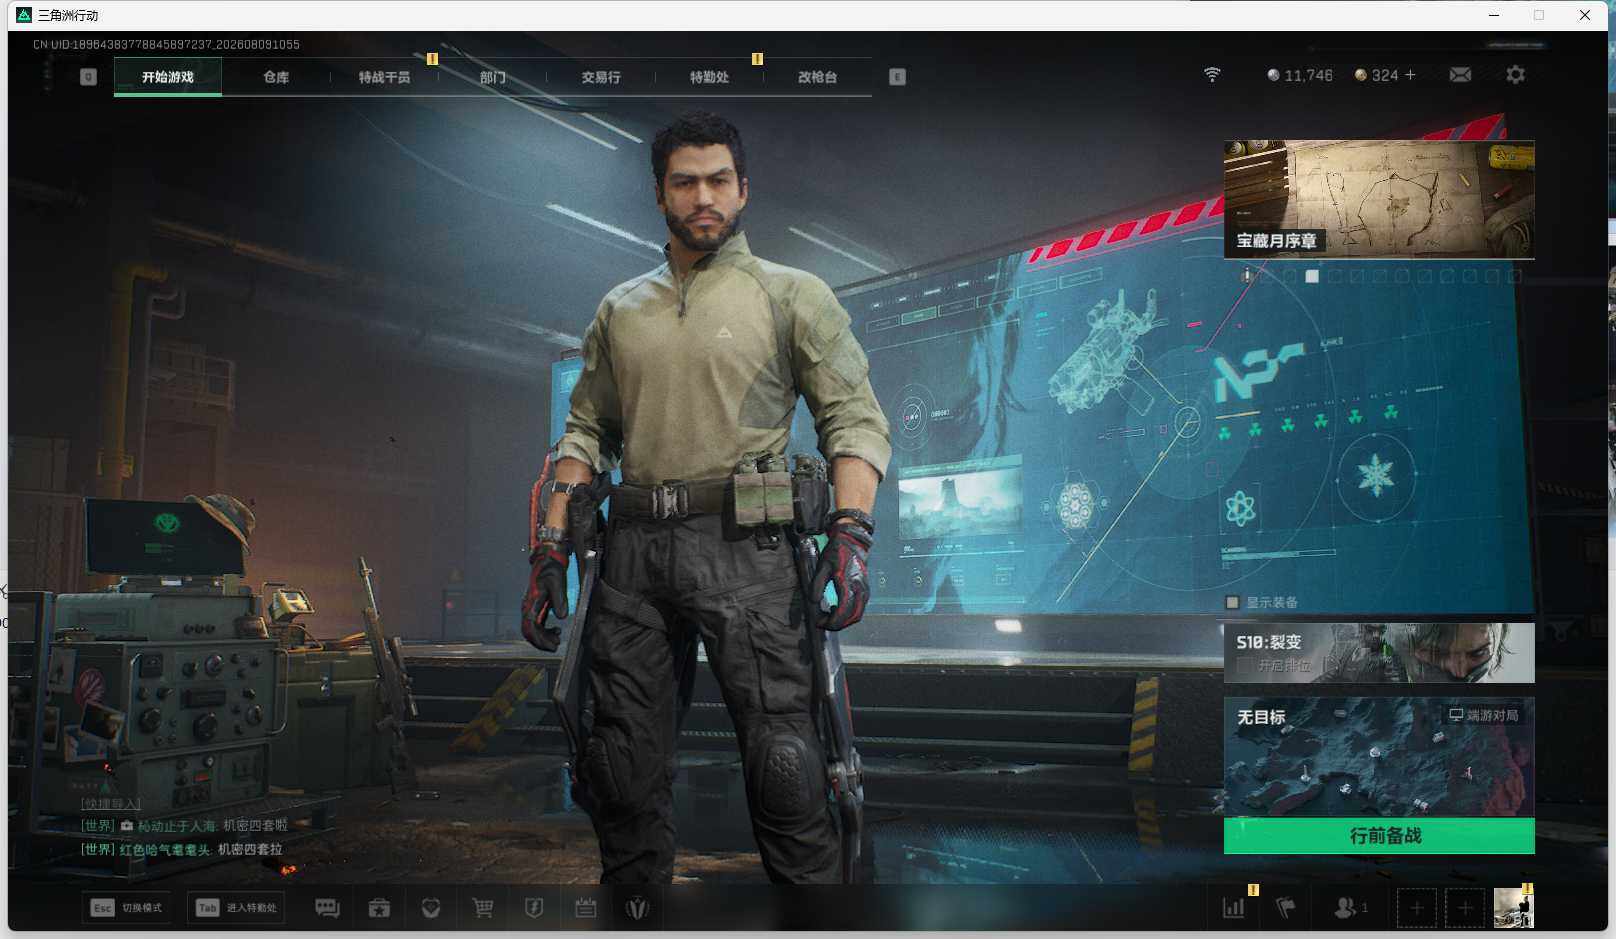The image size is (1616, 939).
Task: Toggle the 显示装备 checkbox
Action: [x=1233, y=602]
